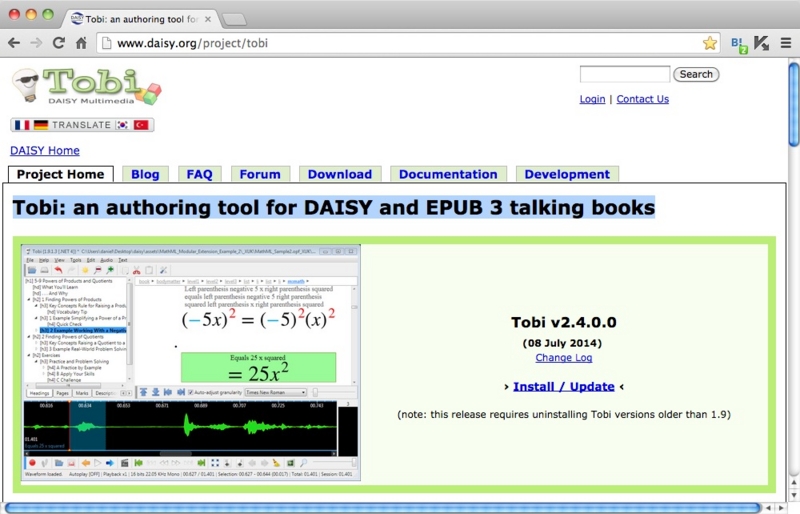Translate the page with the German flag
The height and width of the screenshot is (514, 800).
(x=41, y=125)
